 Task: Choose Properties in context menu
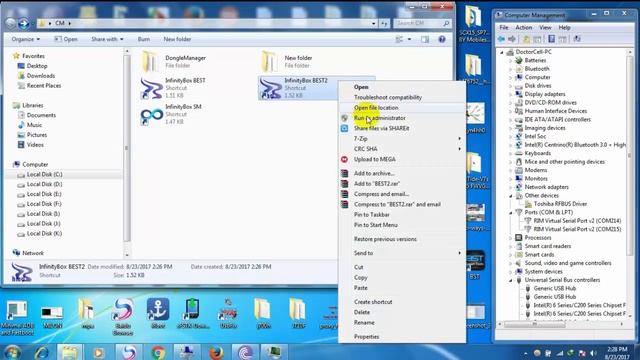[x=367, y=337]
